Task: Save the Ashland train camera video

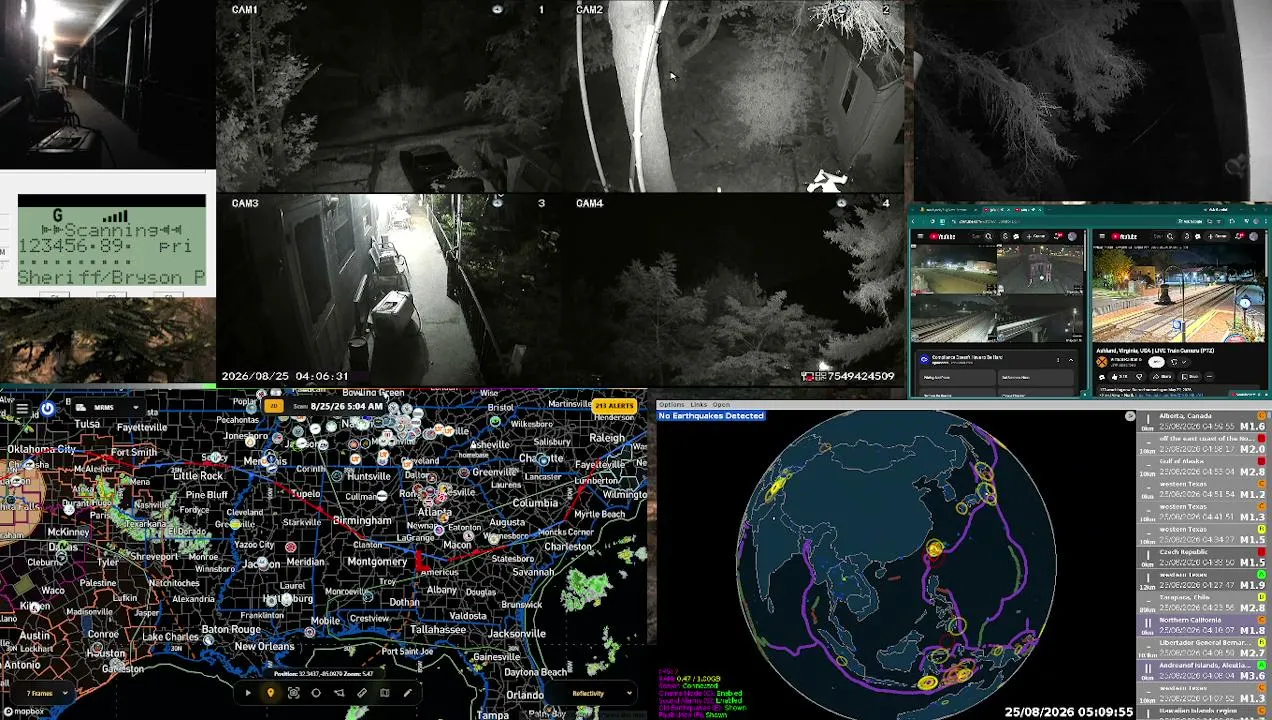Action: pos(1190,377)
